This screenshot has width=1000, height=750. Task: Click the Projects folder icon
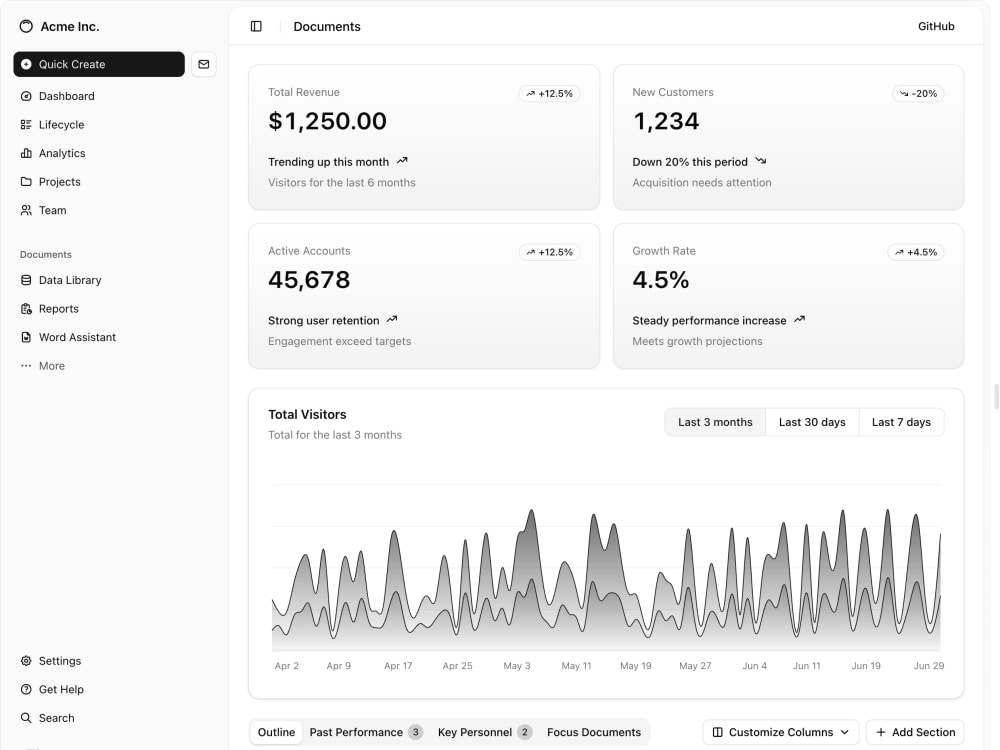pyautogui.click(x=26, y=182)
